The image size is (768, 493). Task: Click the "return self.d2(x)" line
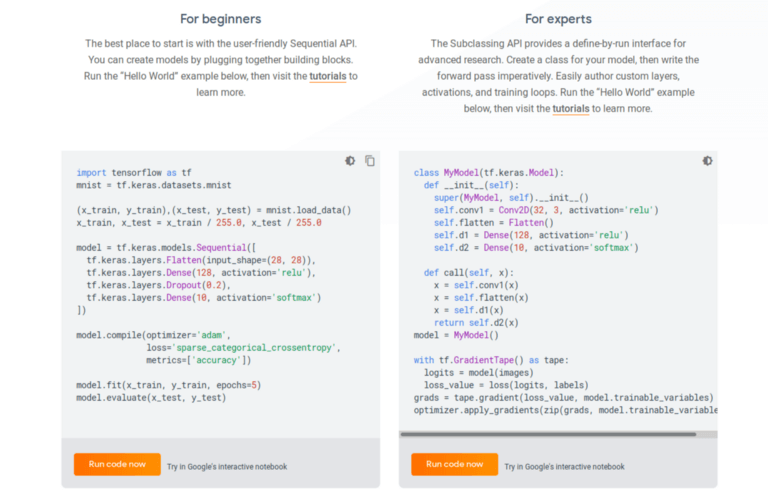[x=476, y=323]
